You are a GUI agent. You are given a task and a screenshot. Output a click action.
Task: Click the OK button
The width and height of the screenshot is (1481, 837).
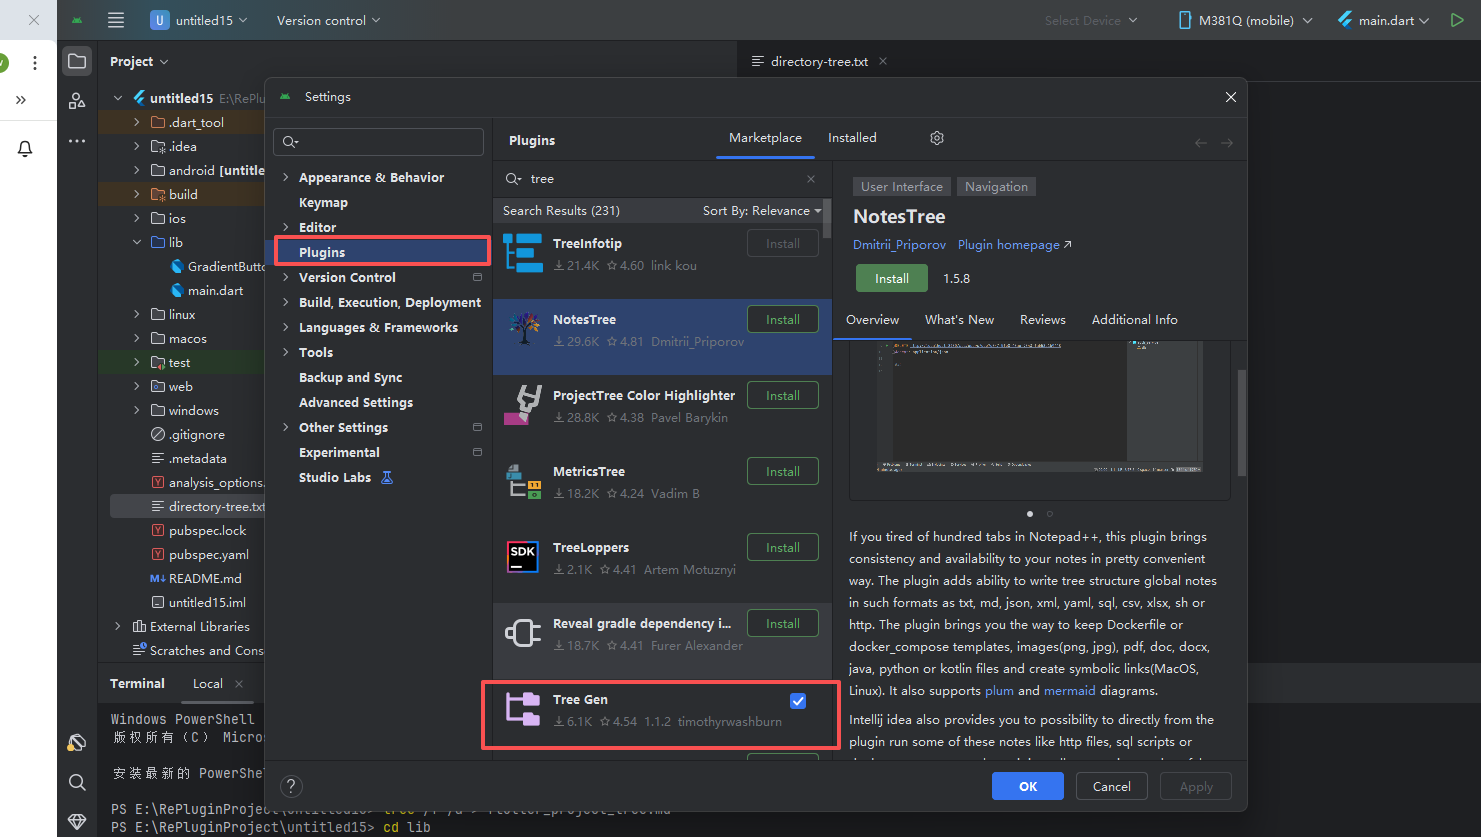(1028, 786)
